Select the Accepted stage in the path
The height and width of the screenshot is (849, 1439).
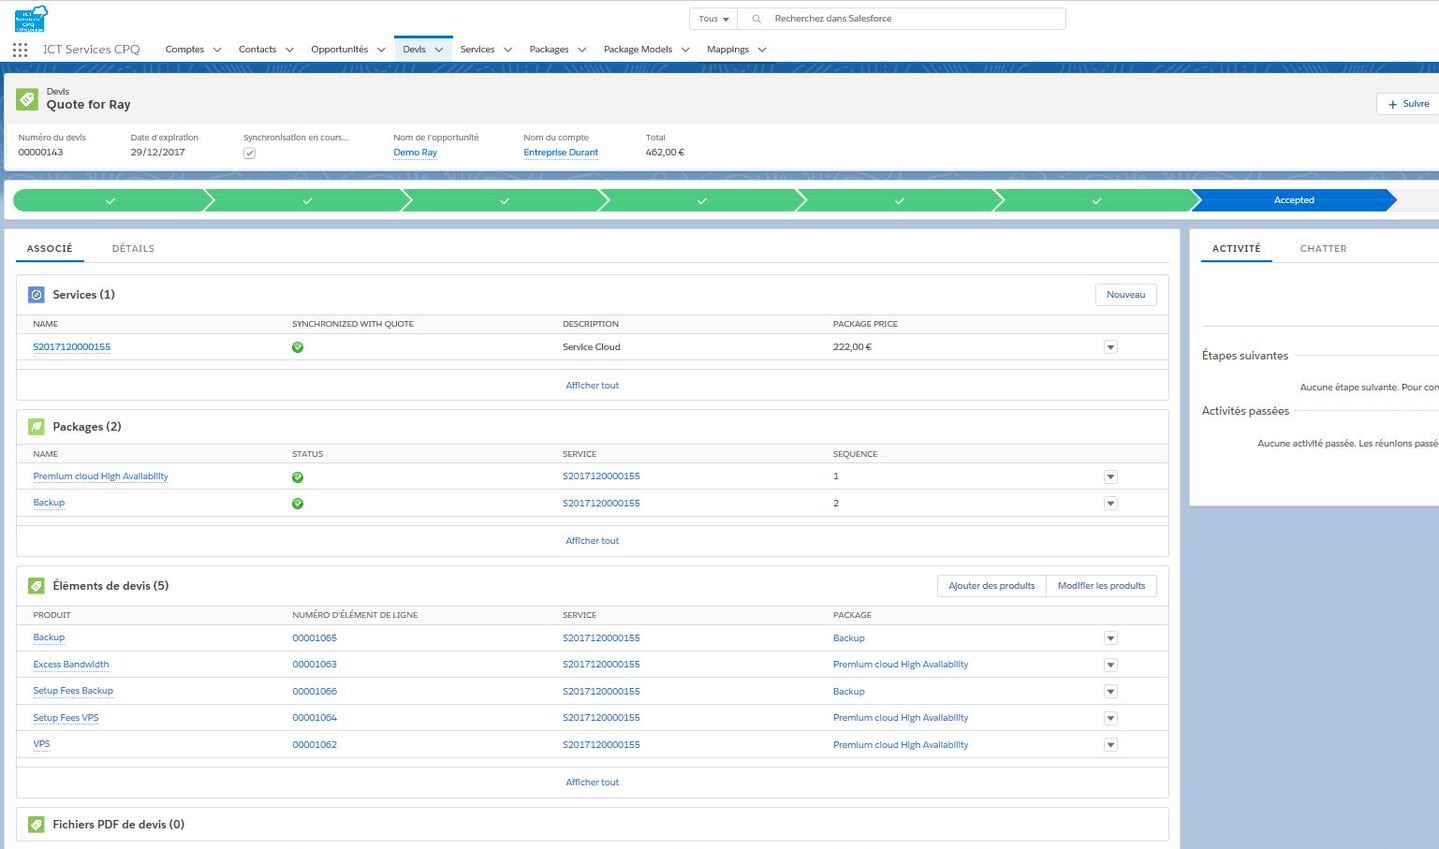pos(1294,200)
